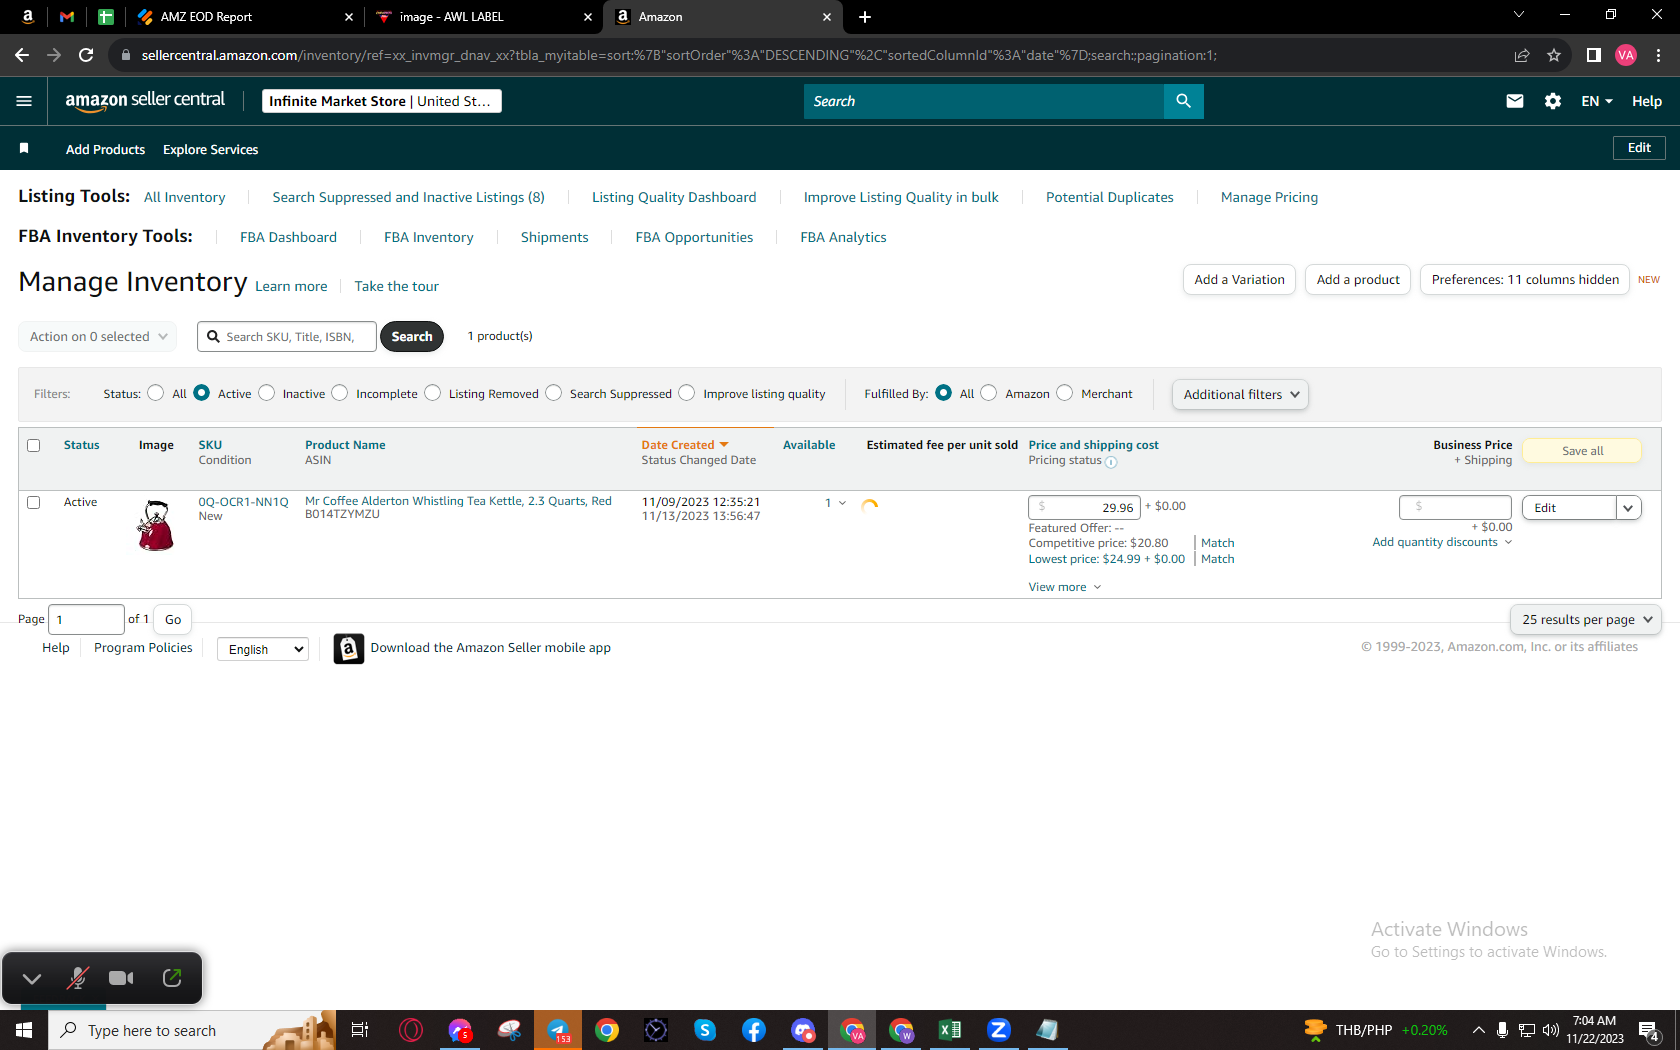Image resolution: width=1680 pixels, height=1050 pixels.
Task: Open the Seller Central hamburger menu
Action: click(x=24, y=101)
